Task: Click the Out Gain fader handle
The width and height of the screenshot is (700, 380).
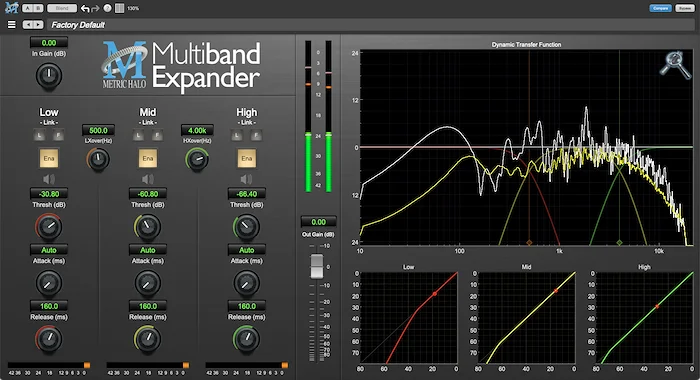Action: coord(317,266)
